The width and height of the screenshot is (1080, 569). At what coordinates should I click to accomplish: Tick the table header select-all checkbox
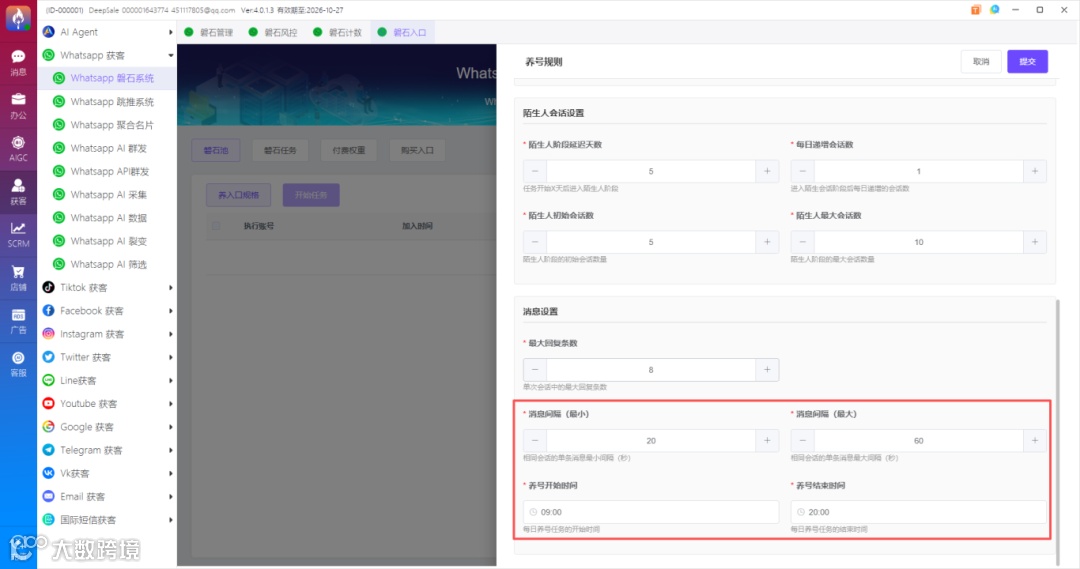(x=216, y=226)
